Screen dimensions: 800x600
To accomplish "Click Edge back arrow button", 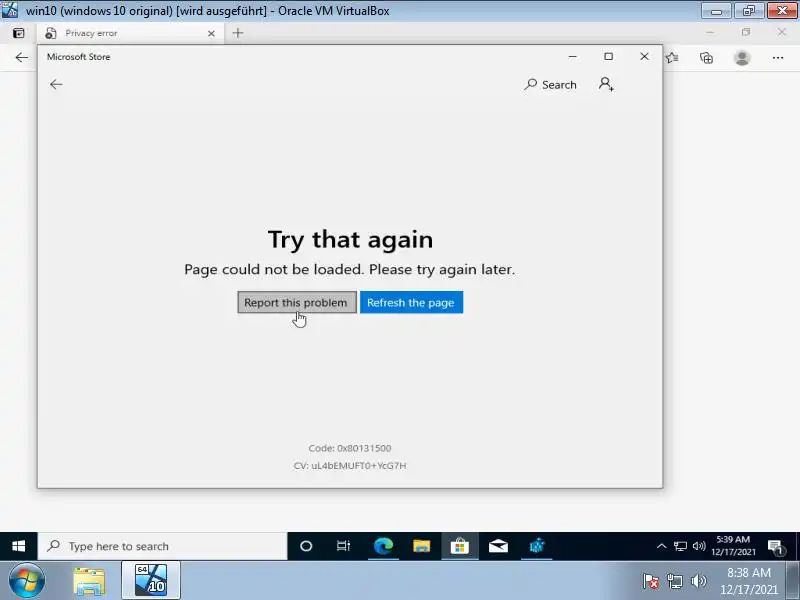I will (x=21, y=58).
